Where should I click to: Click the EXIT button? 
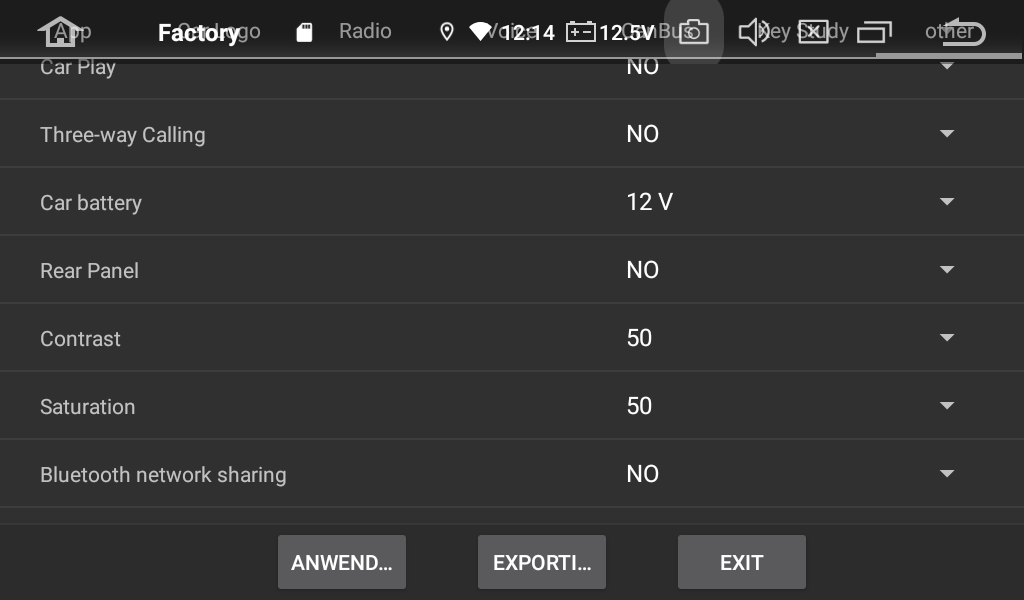741,562
